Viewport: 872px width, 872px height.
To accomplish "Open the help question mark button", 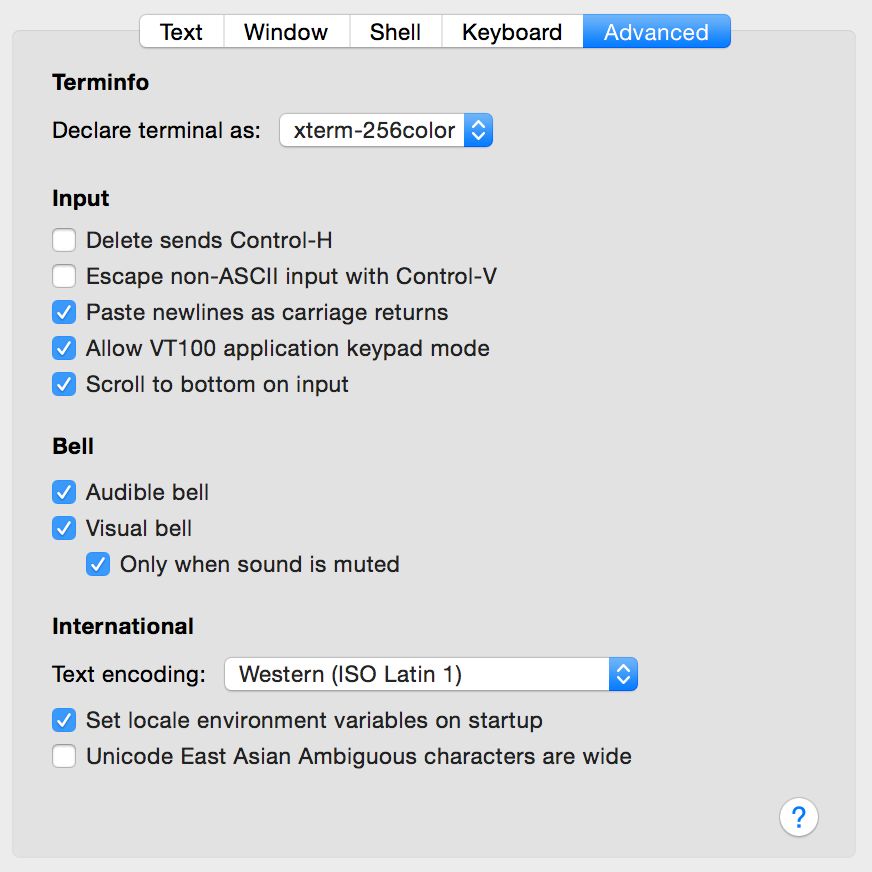I will click(x=798, y=817).
